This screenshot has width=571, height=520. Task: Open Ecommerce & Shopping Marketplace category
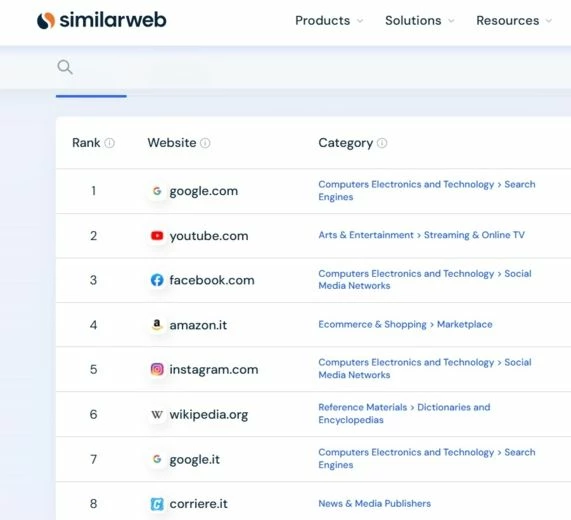pyautogui.click(x=405, y=324)
